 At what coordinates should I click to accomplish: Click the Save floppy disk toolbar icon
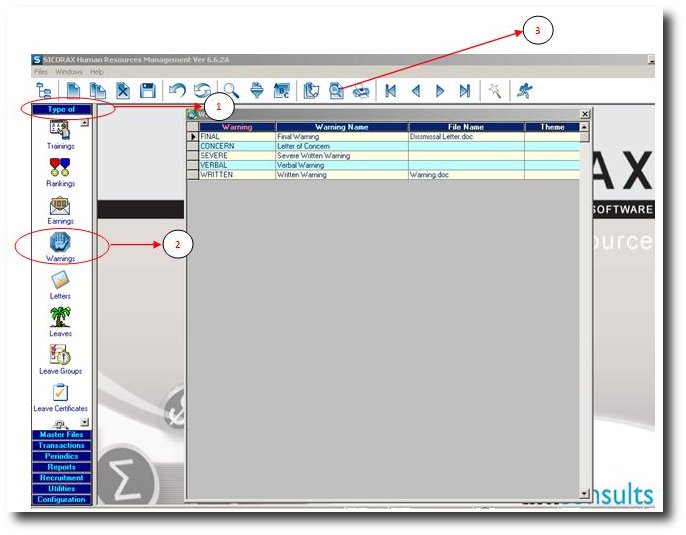tap(147, 90)
